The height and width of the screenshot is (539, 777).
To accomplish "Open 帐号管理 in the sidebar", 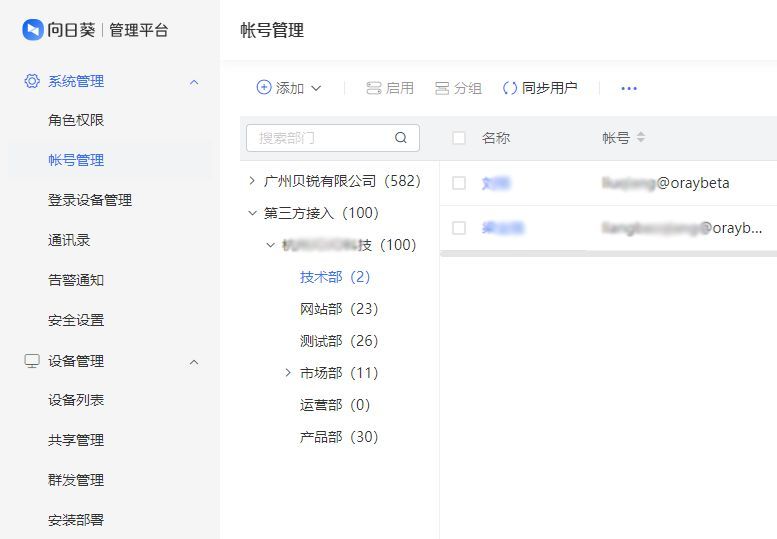I will click(76, 160).
